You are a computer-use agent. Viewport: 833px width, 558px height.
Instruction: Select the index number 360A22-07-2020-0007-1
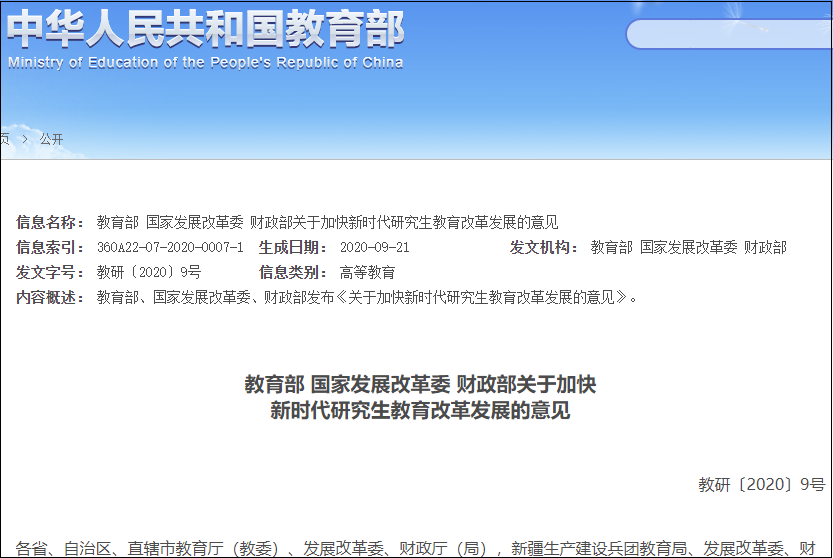click(x=170, y=247)
